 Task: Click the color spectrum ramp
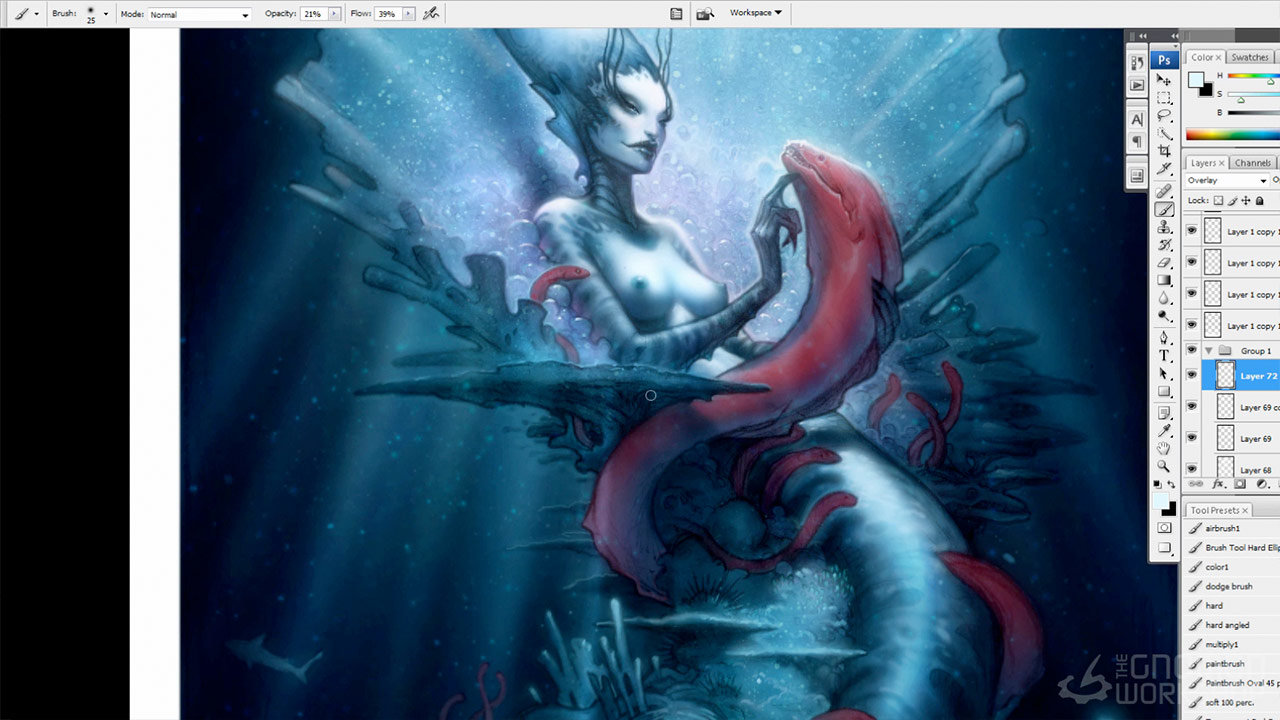point(1232,135)
